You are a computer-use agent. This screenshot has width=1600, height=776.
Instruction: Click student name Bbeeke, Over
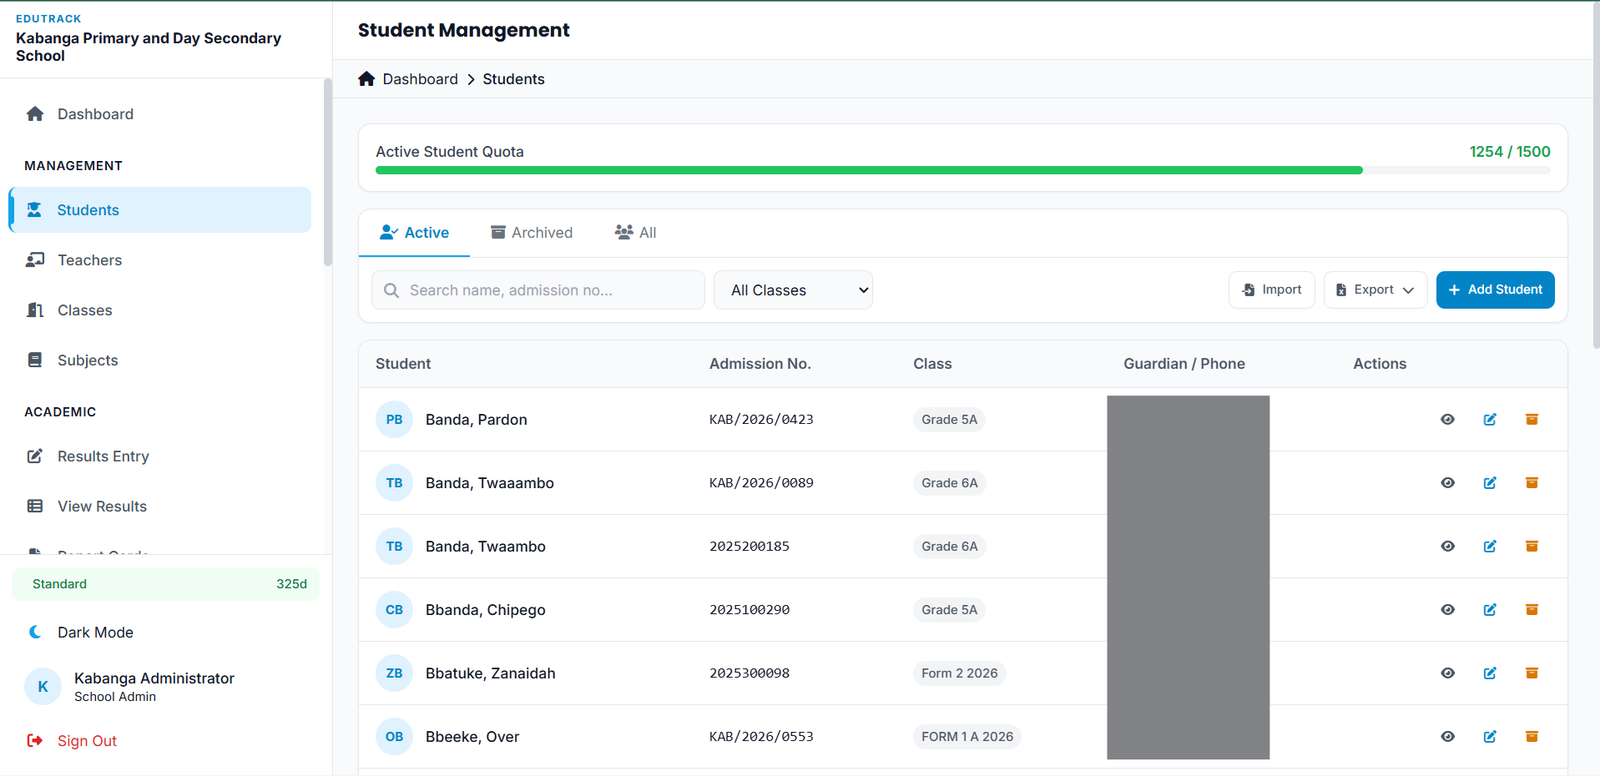click(472, 737)
